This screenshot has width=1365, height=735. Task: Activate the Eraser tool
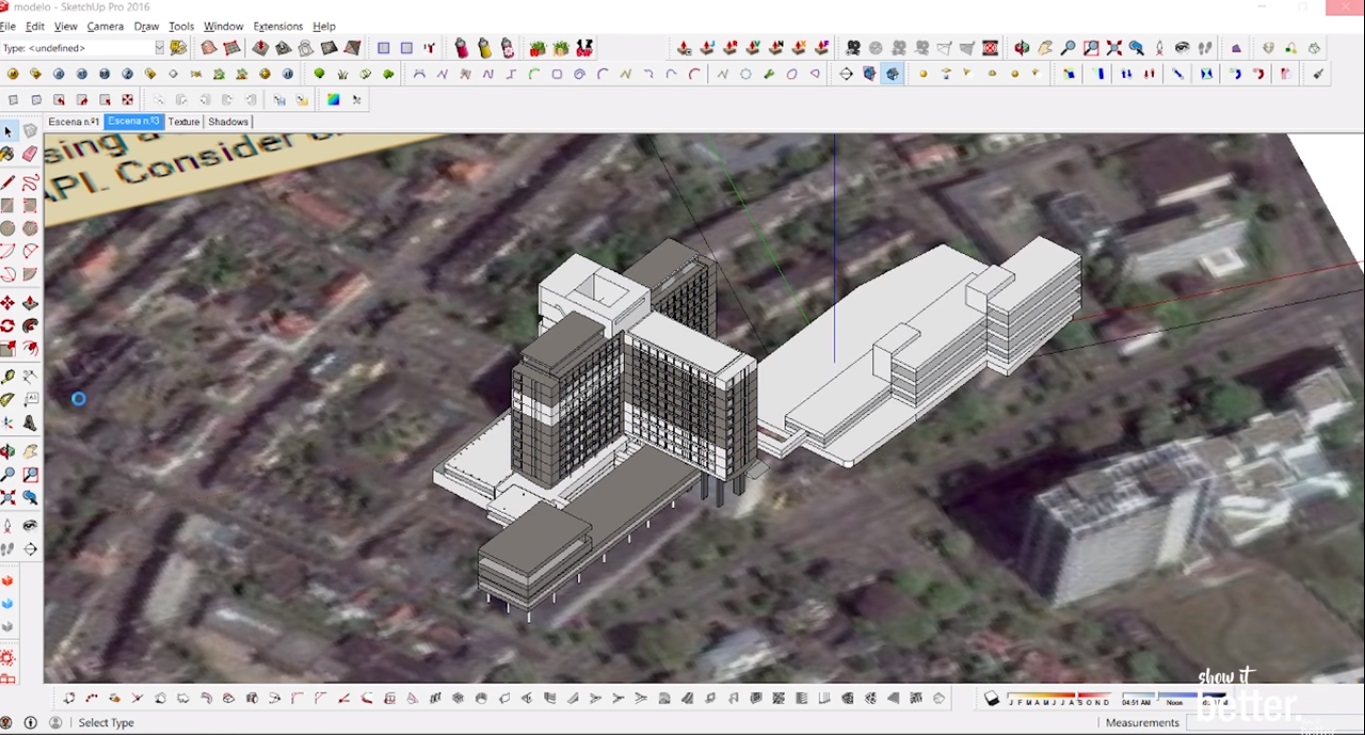[x=30, y=153]
